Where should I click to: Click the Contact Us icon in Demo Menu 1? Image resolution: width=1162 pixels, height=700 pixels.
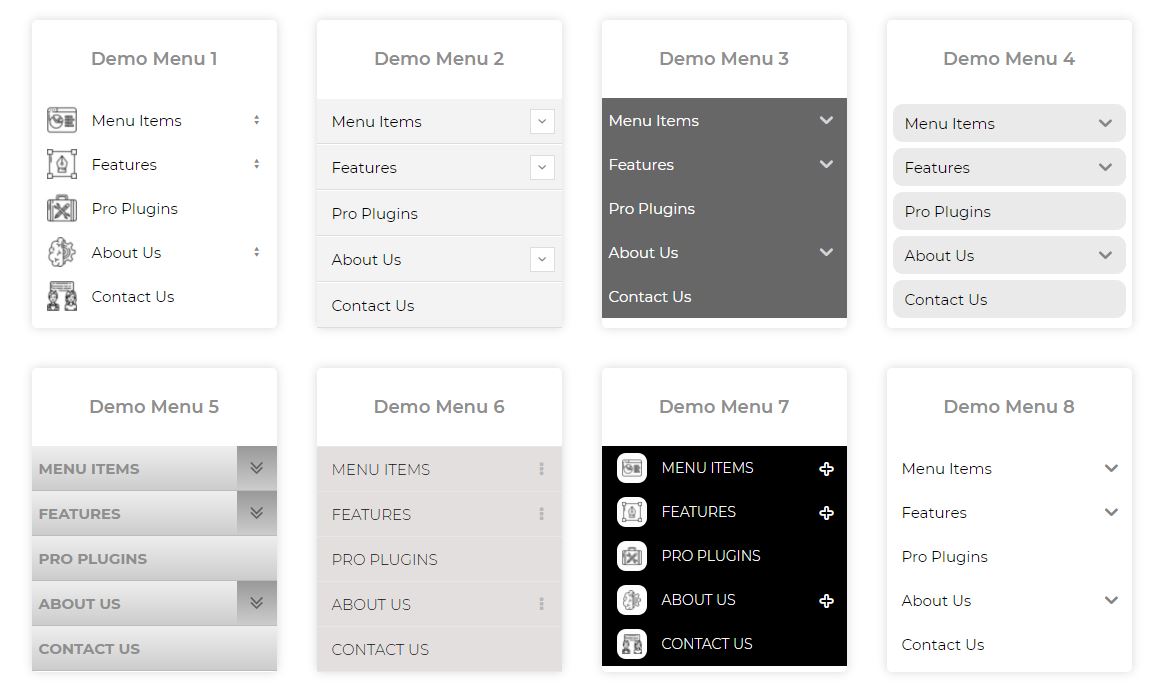pos(61,296)
